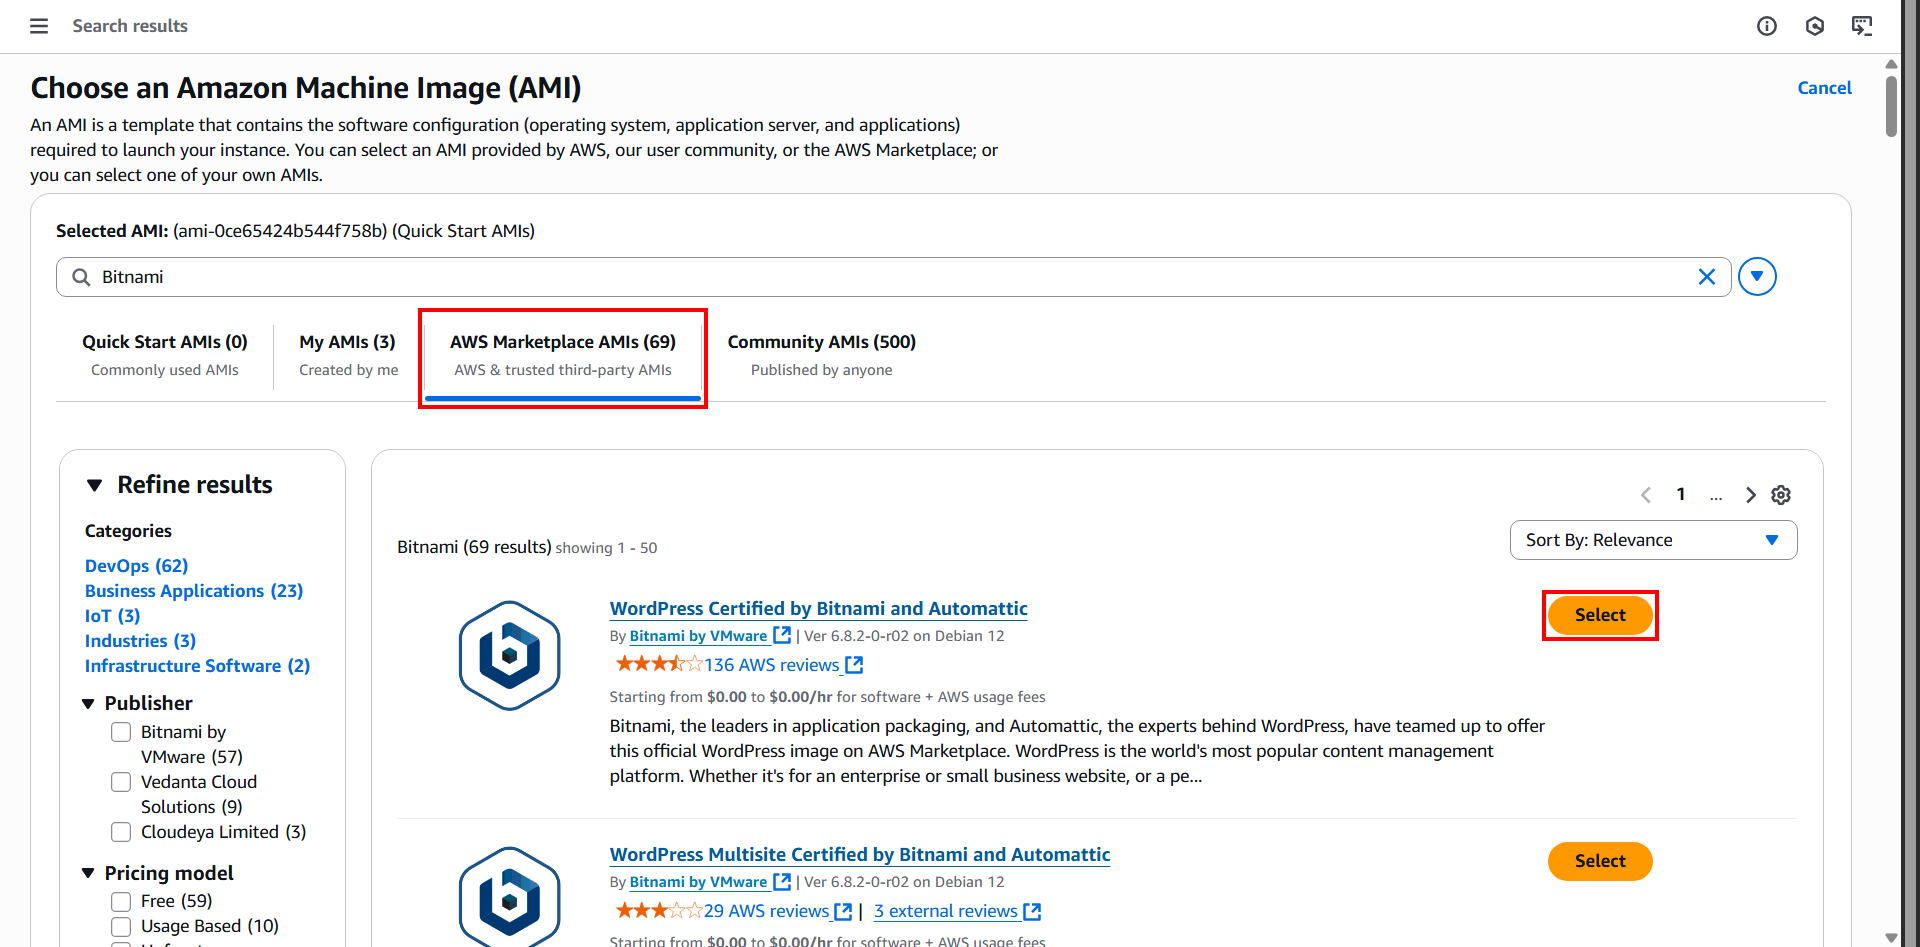Click scrollbar down arrow at bottom right

pos(1891,938)
